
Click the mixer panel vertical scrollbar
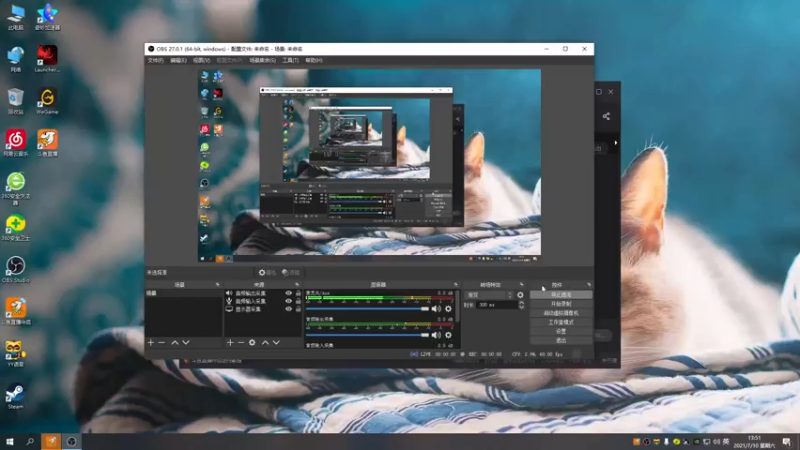click(x=458, y=306)
